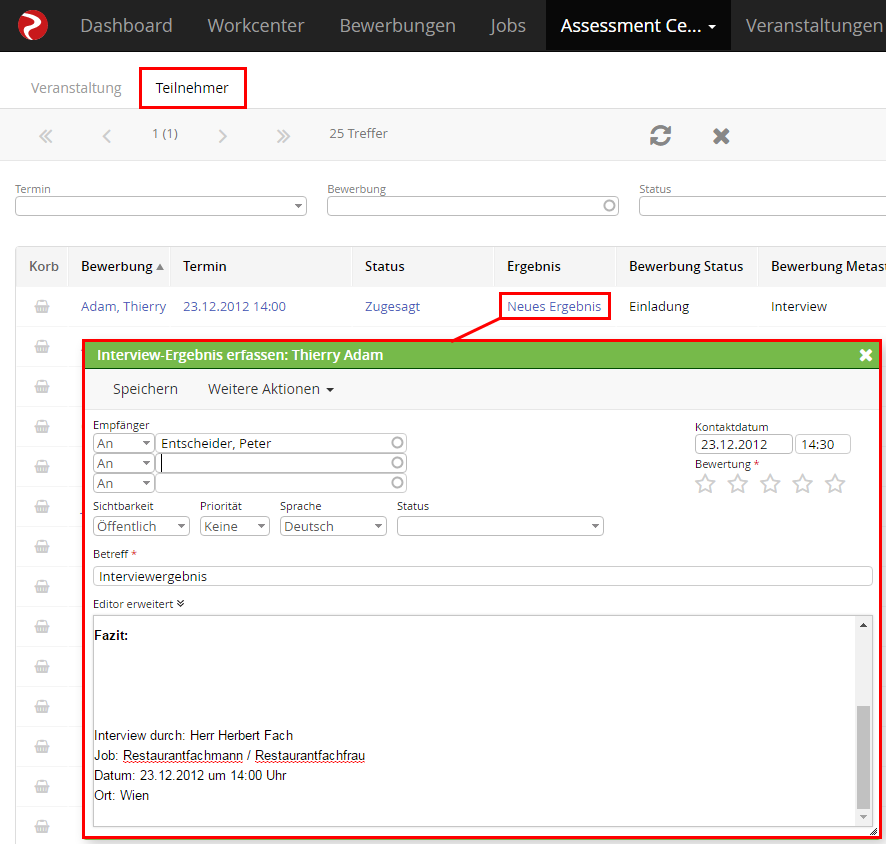Click the Fazit text in the editor

[x=111, y=635]
